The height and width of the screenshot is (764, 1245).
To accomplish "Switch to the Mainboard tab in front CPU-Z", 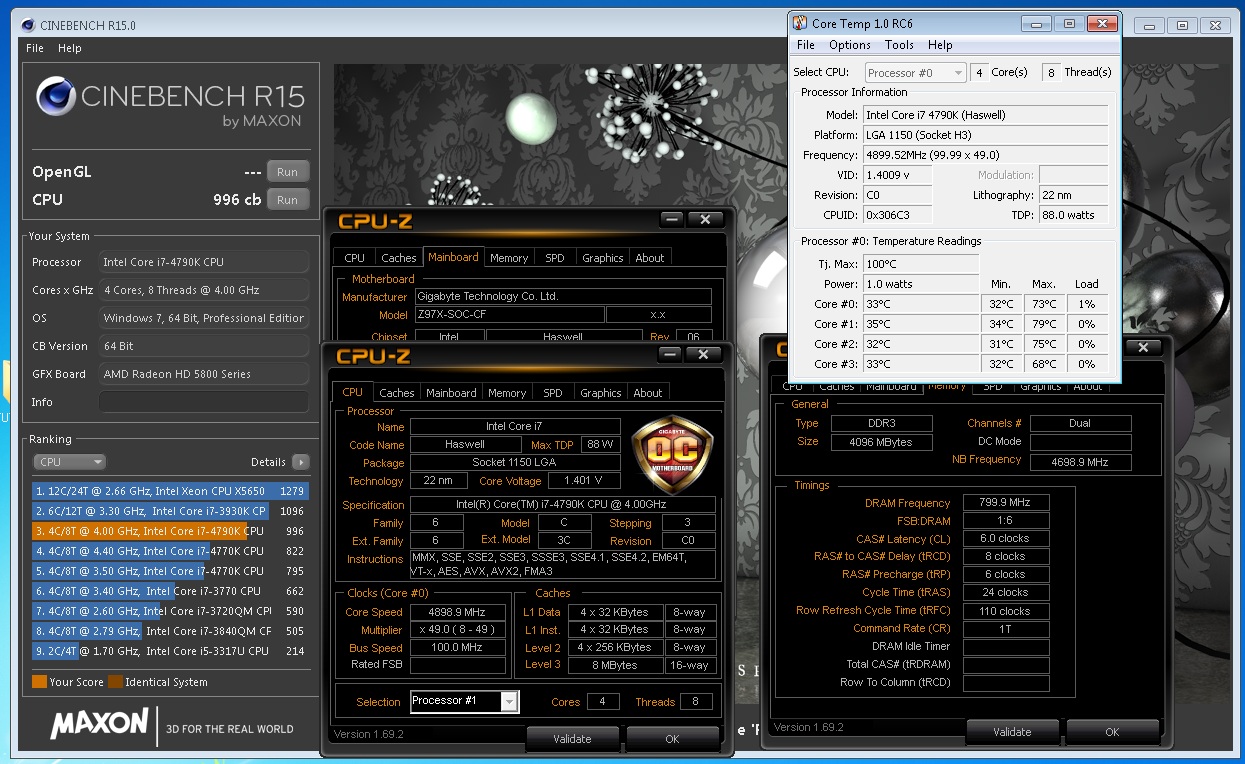I will 451,393.
